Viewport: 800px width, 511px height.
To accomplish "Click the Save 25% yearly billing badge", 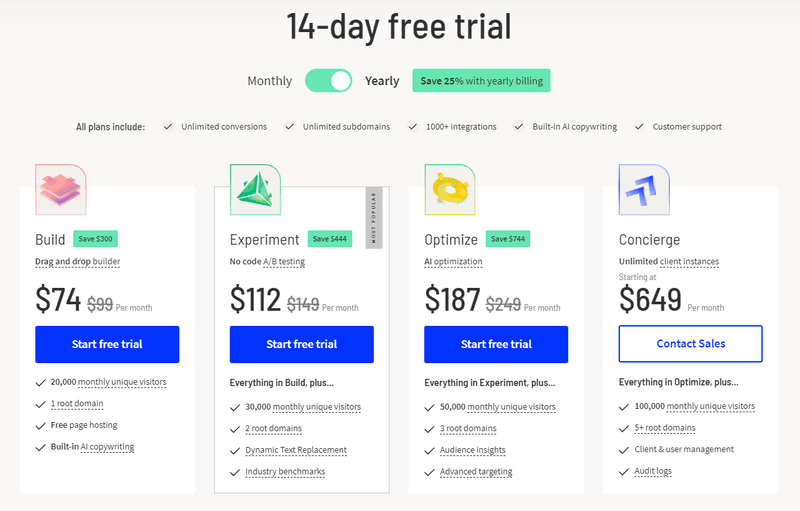I will pyautogui.click(x=481, y=81).
